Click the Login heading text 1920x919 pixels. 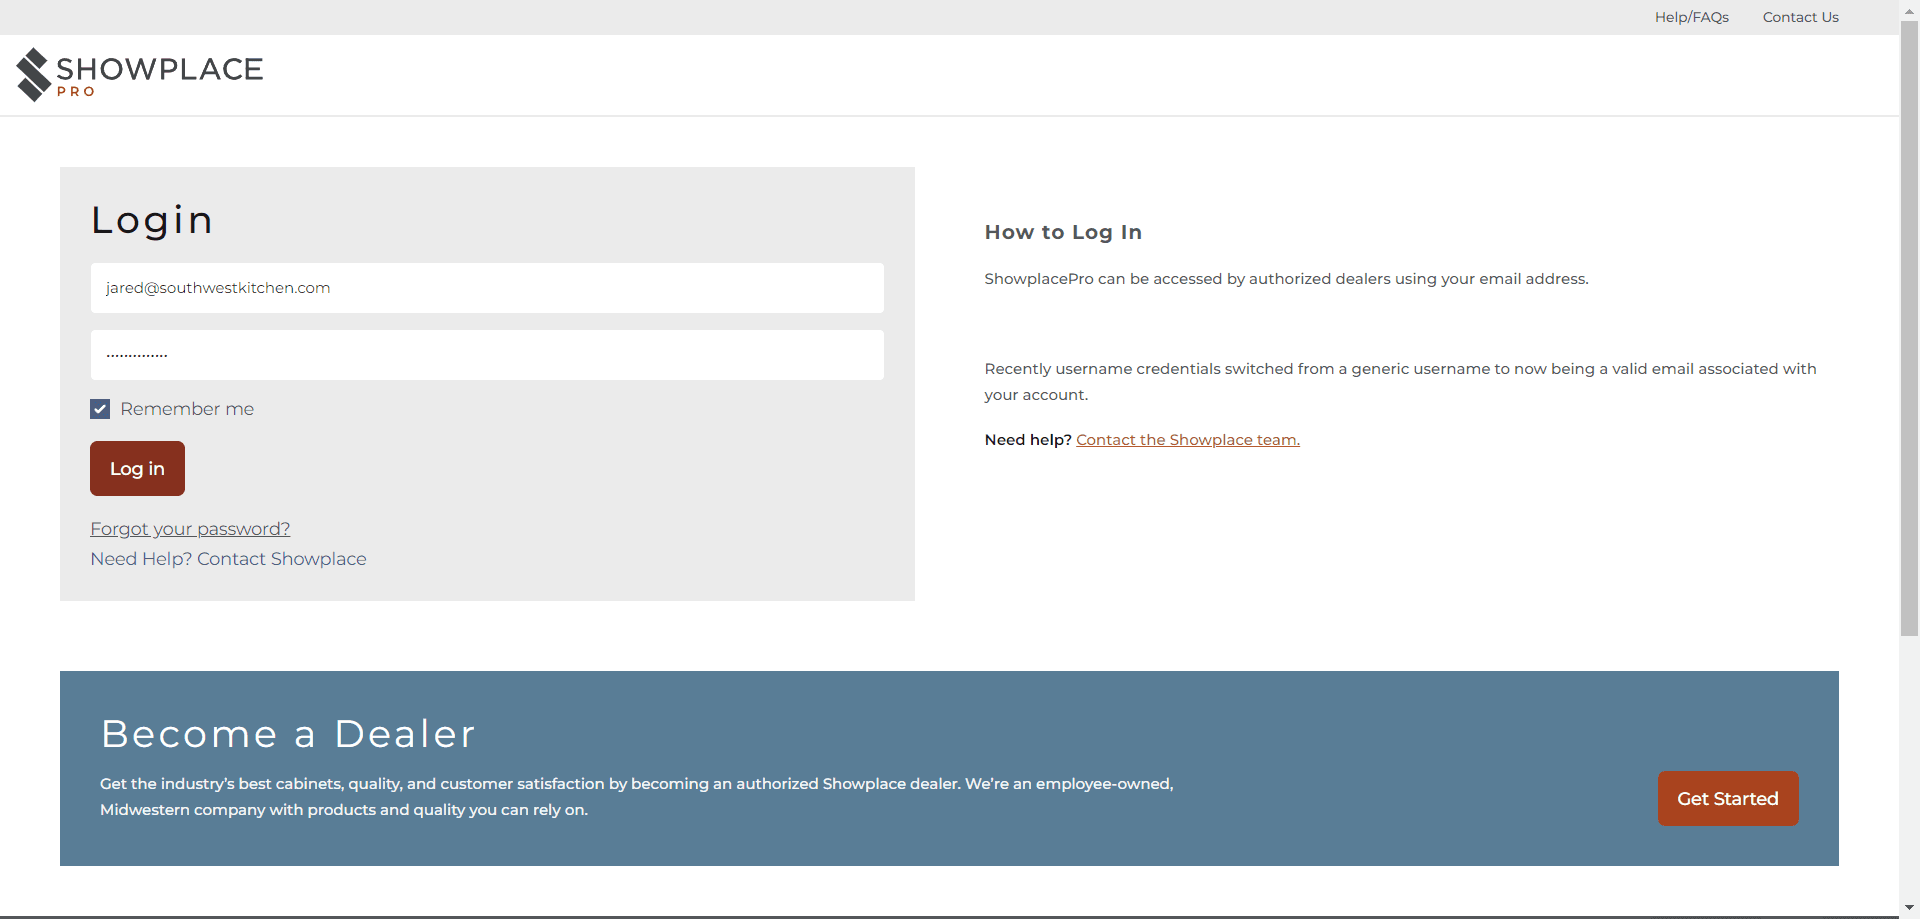click(152, 220)
